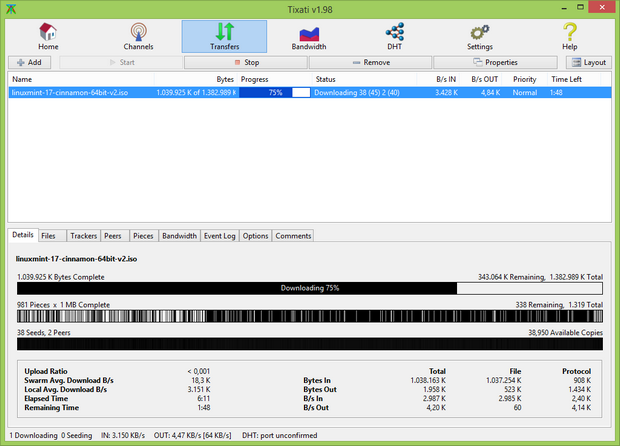Switch to the Details tab

pos(23,235)
